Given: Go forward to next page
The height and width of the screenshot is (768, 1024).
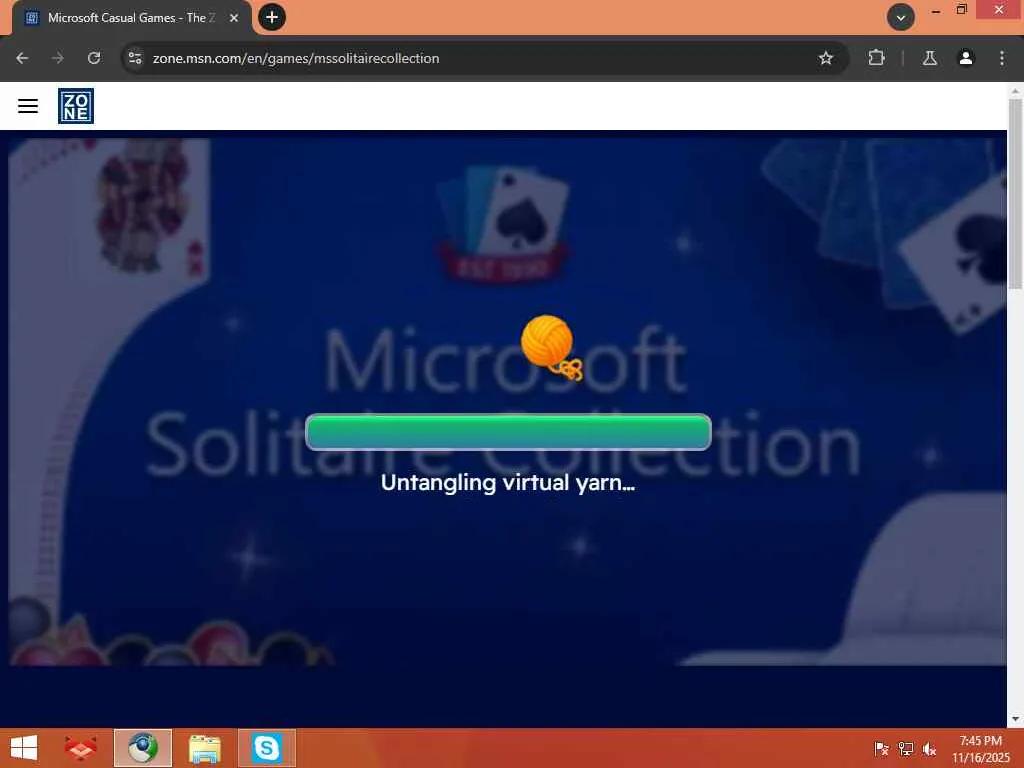Looking at the screenshot, I should tap(57, 58).
